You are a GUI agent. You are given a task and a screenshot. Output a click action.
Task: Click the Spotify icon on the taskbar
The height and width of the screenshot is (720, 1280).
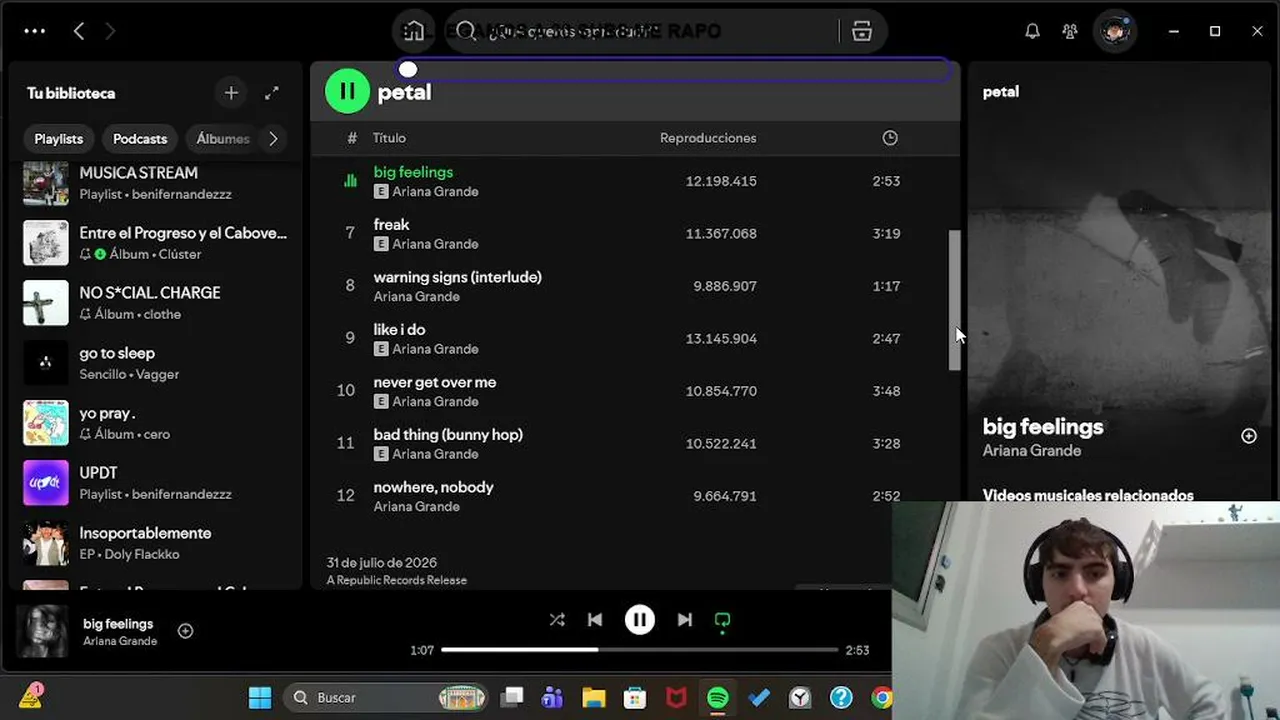(x=718, y=697)
